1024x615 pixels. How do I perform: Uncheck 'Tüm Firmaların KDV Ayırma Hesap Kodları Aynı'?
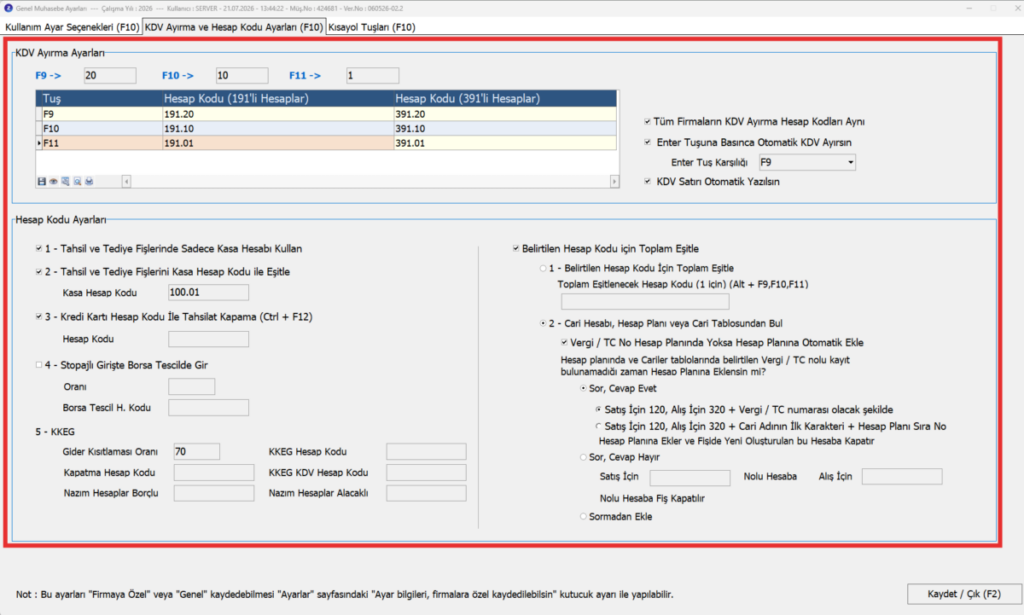tap(647, 121)
